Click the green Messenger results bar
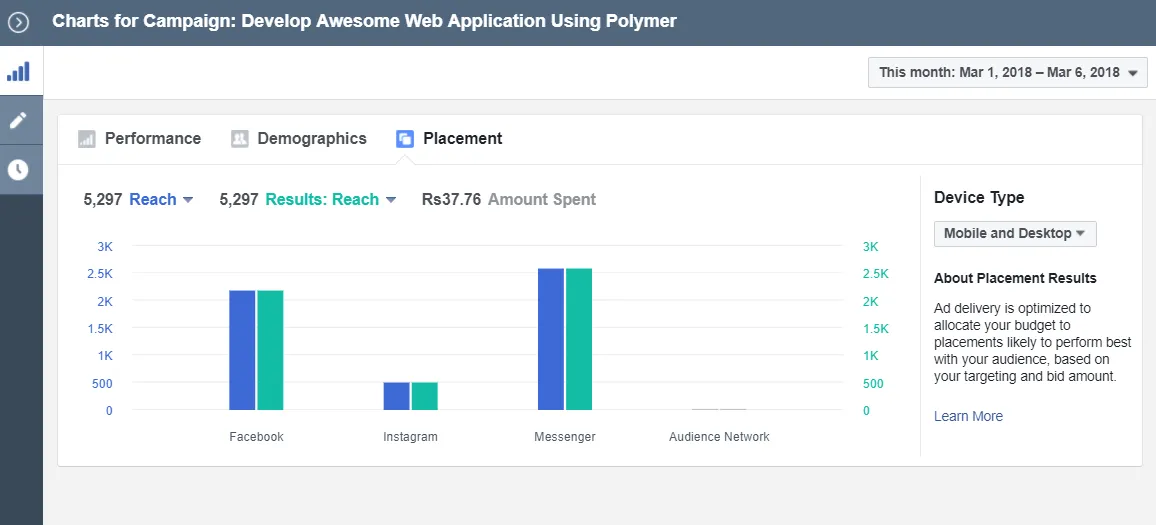This screenshot has height=525, width=1156. point(579,339)
